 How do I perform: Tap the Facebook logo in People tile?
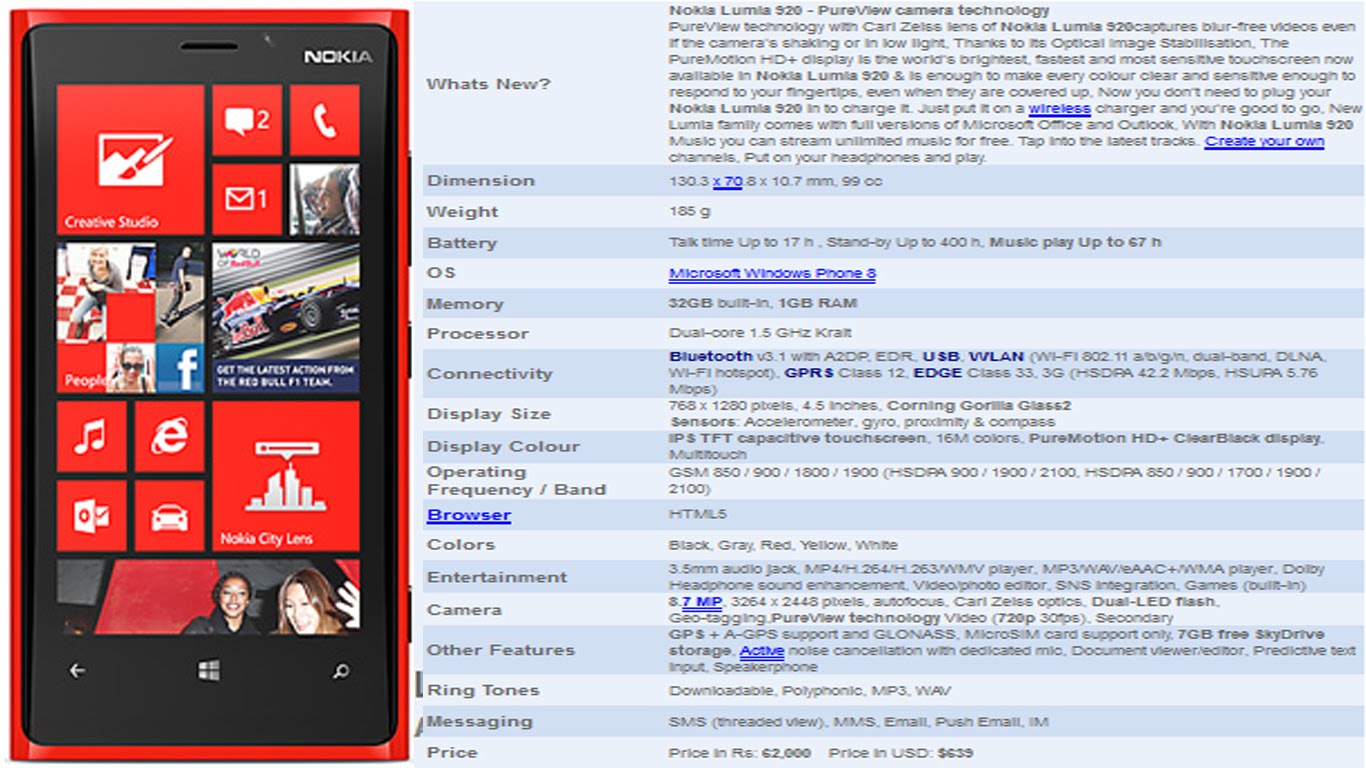(180, 368)
